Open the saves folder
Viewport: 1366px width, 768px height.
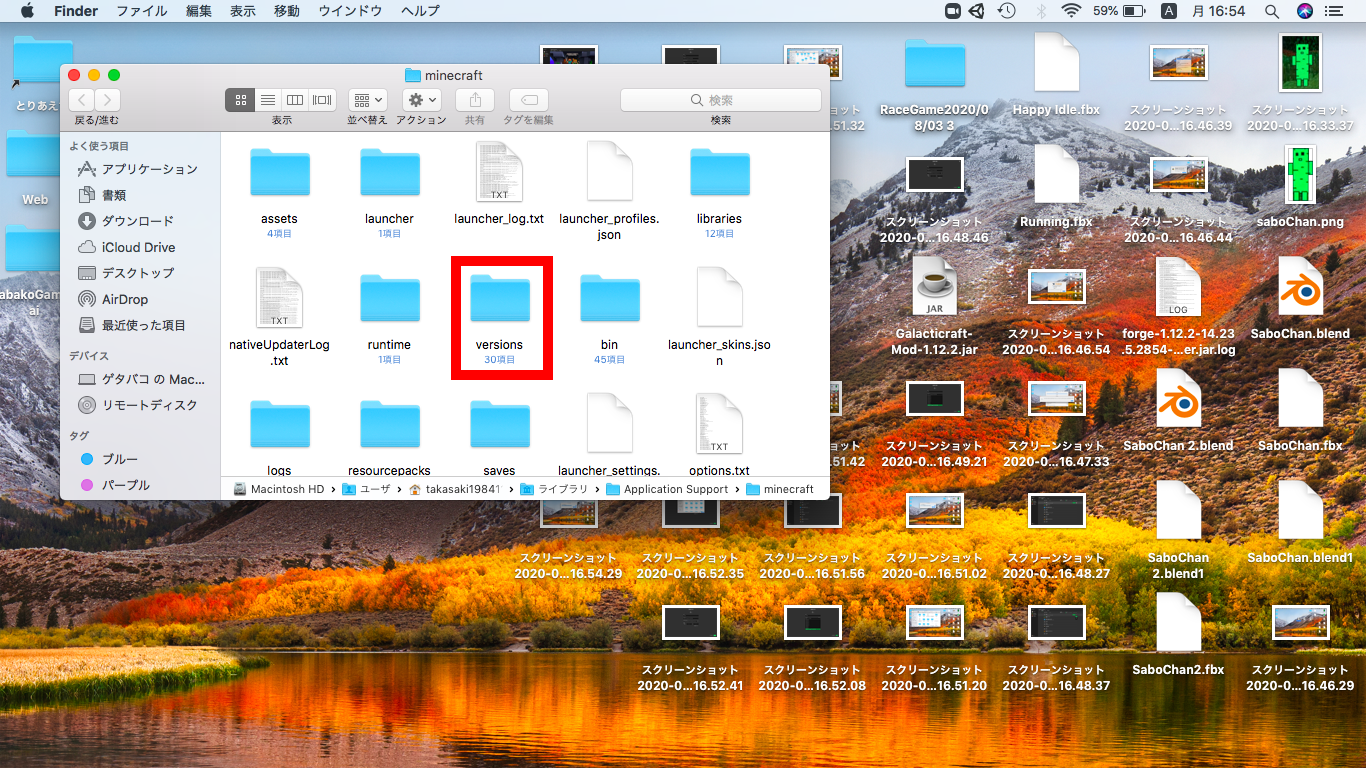point(499,424)
